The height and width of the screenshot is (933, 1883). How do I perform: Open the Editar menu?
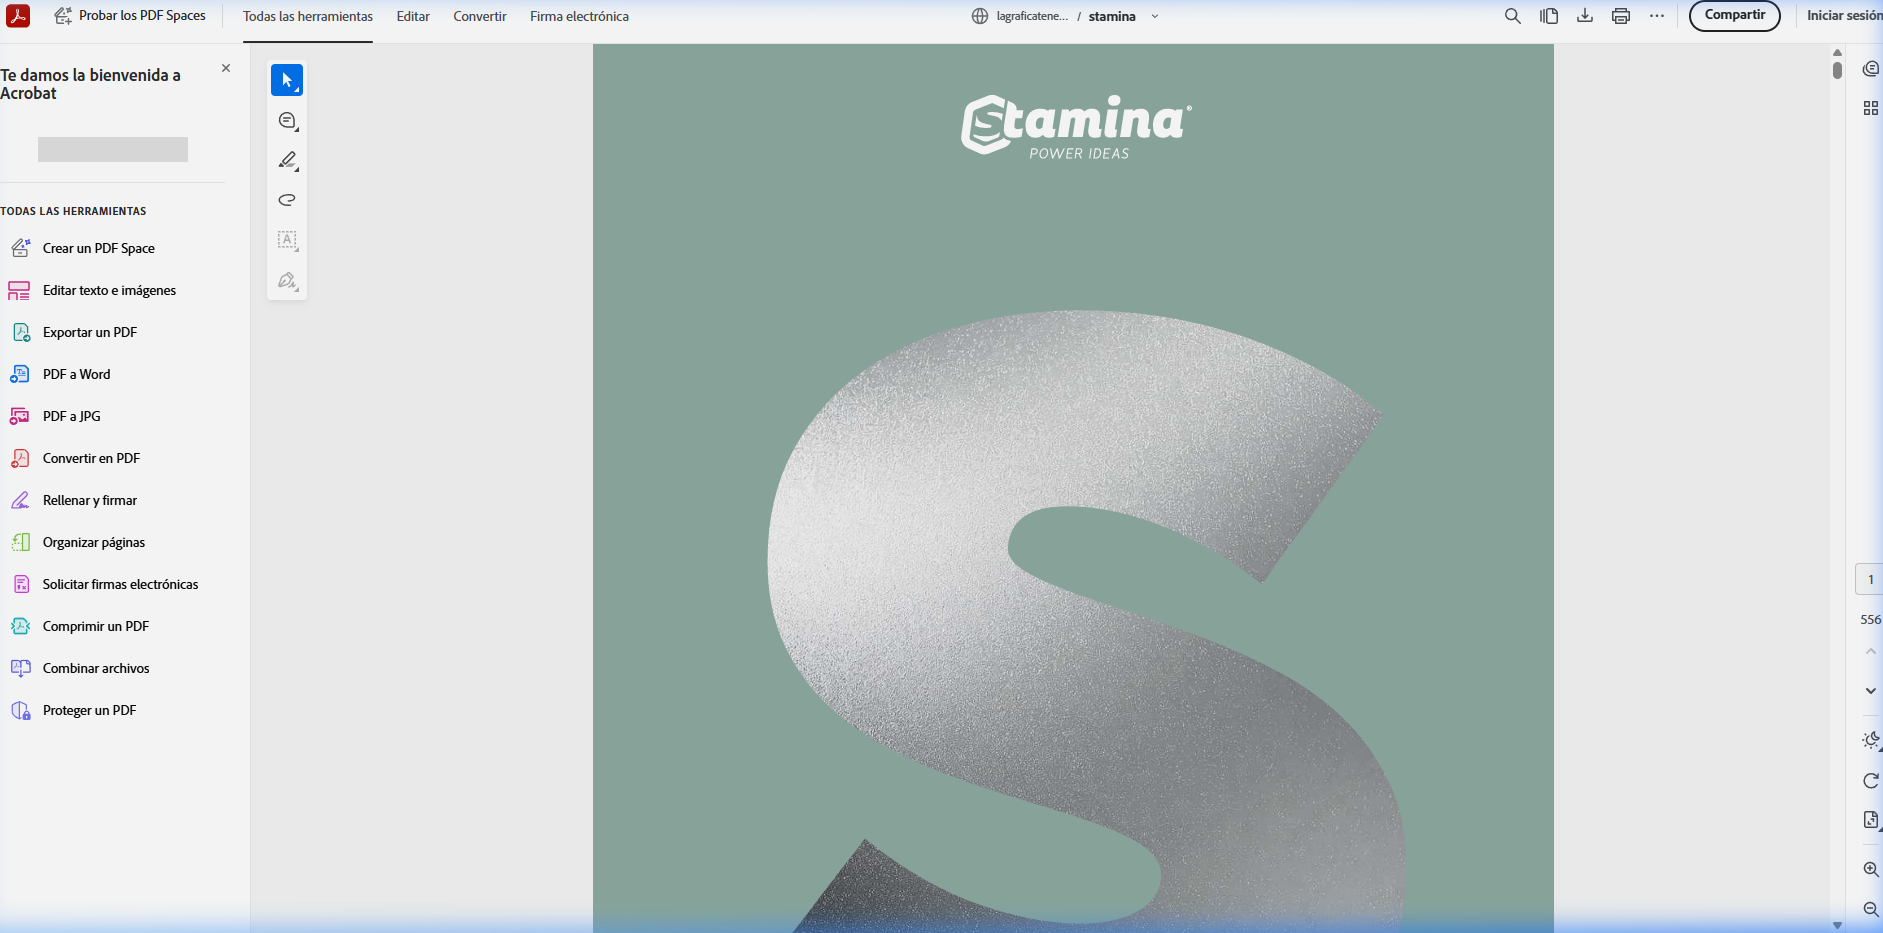point(413,16)
